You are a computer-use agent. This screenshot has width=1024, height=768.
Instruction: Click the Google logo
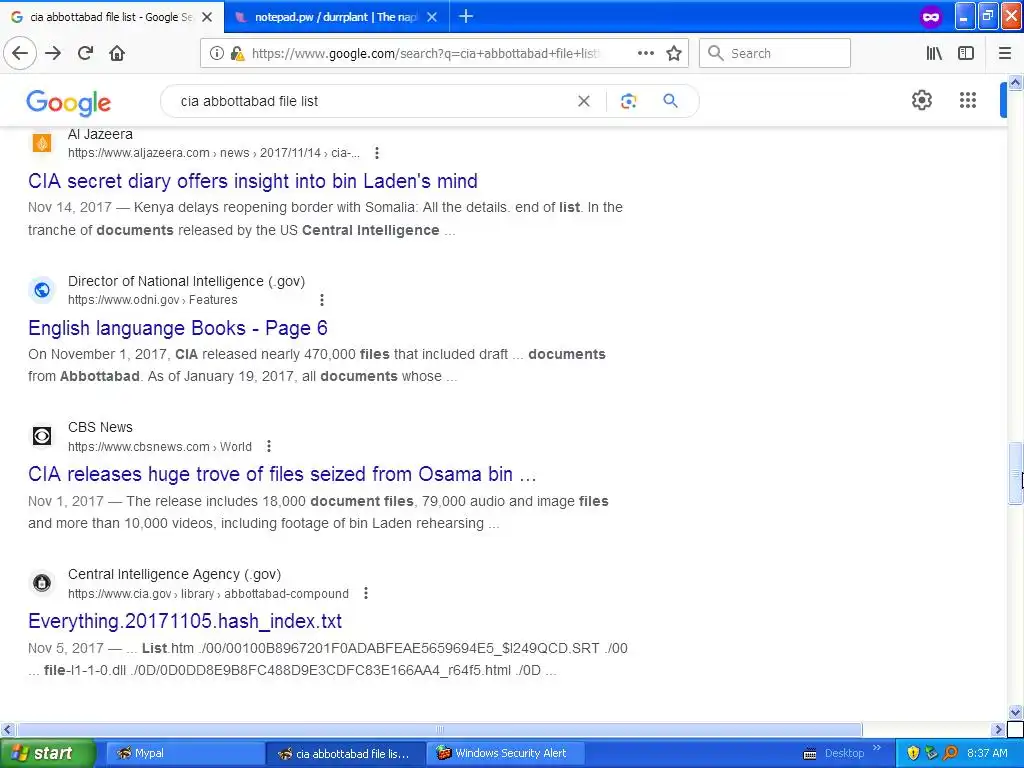click(69, 102)
